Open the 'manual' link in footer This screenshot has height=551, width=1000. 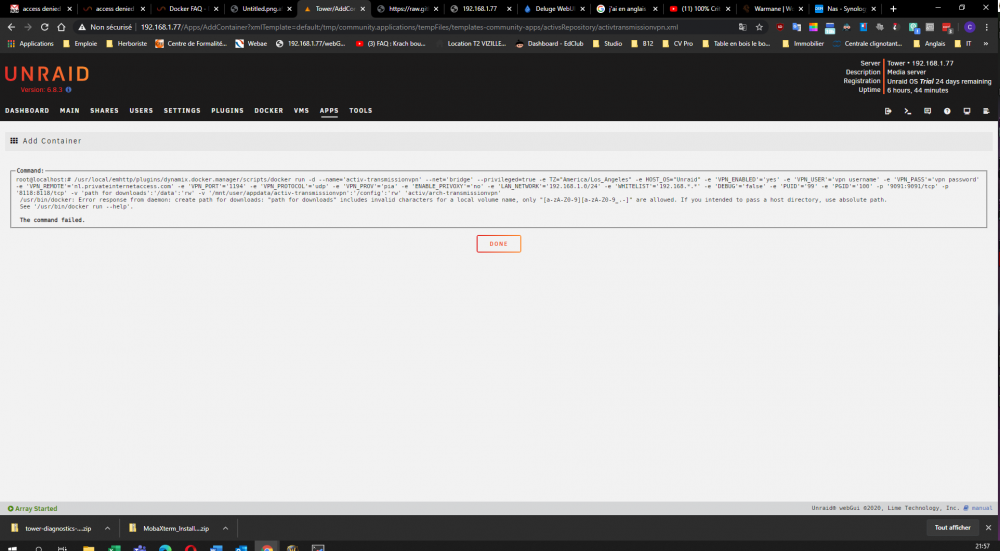[982, 508]
